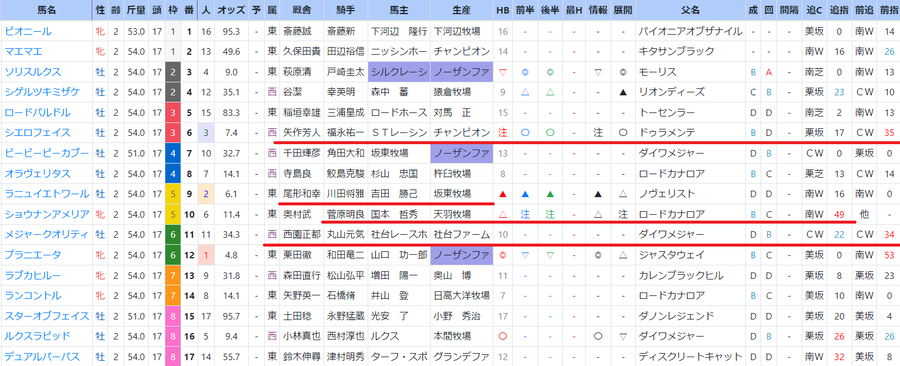The width and height of the screenshot is (900, 366).
Task: Sort by 騎手 column header
Action: [x=346, y=10]
